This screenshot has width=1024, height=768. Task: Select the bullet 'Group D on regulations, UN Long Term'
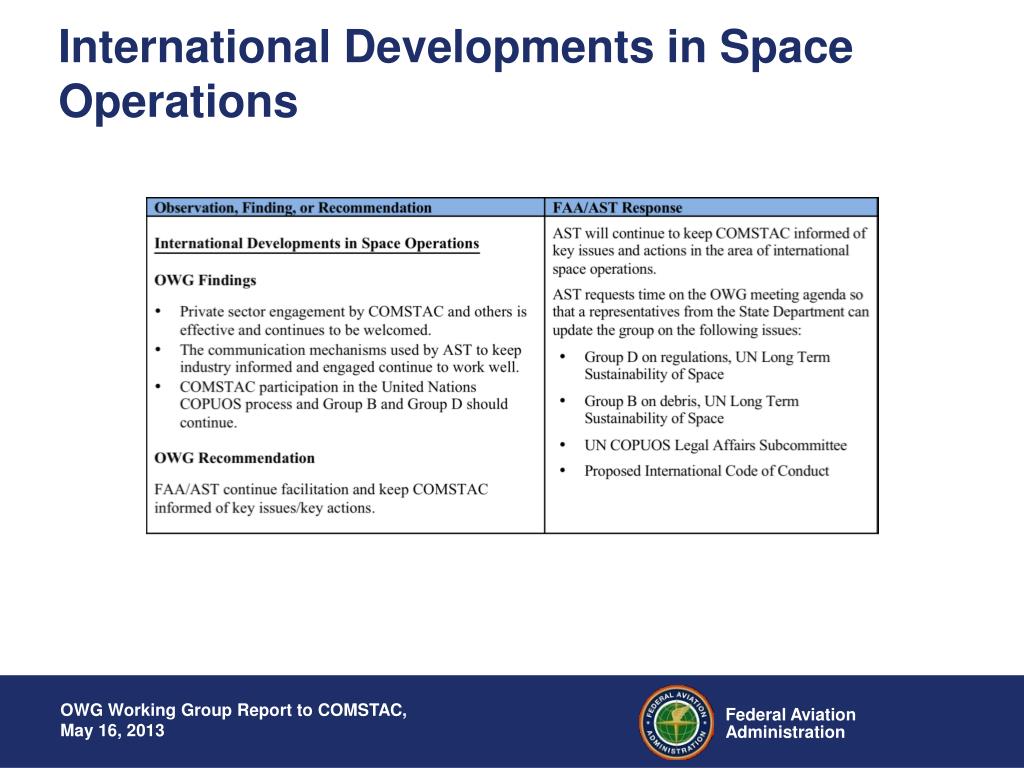(x=707, y=366)
